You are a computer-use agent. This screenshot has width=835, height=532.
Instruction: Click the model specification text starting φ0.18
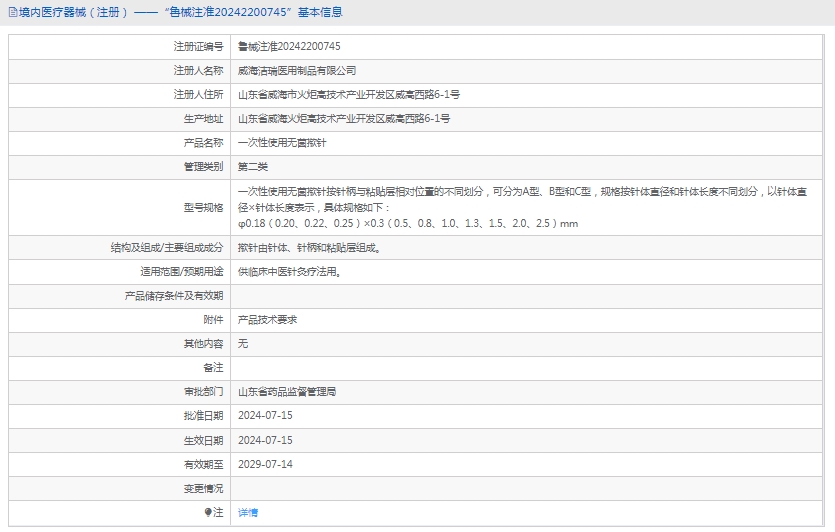(407, 223)
